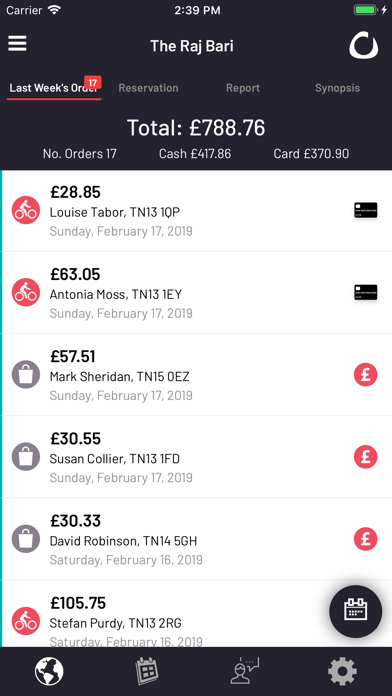Switch to the Reservation tab
392x696 pixels.
[x=148, y=88]
